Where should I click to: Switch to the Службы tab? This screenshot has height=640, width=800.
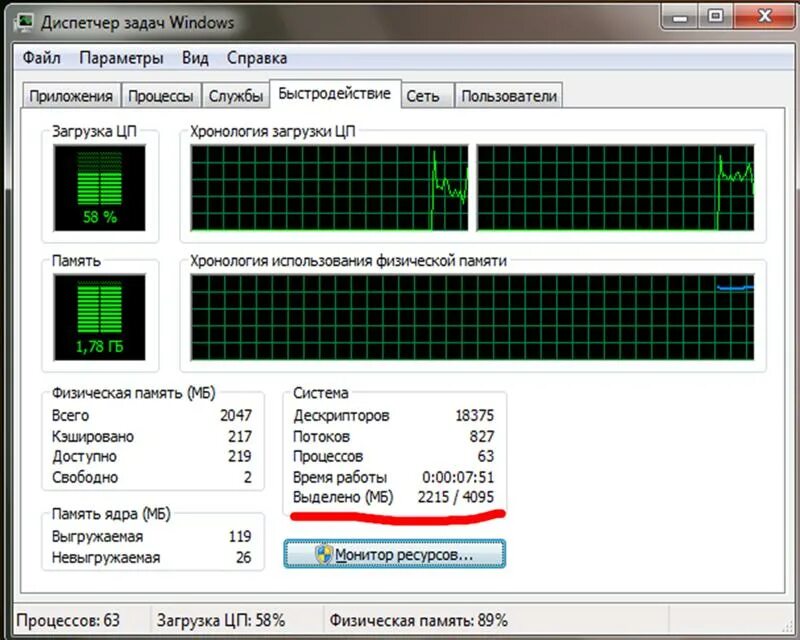(x=236, y=95)
